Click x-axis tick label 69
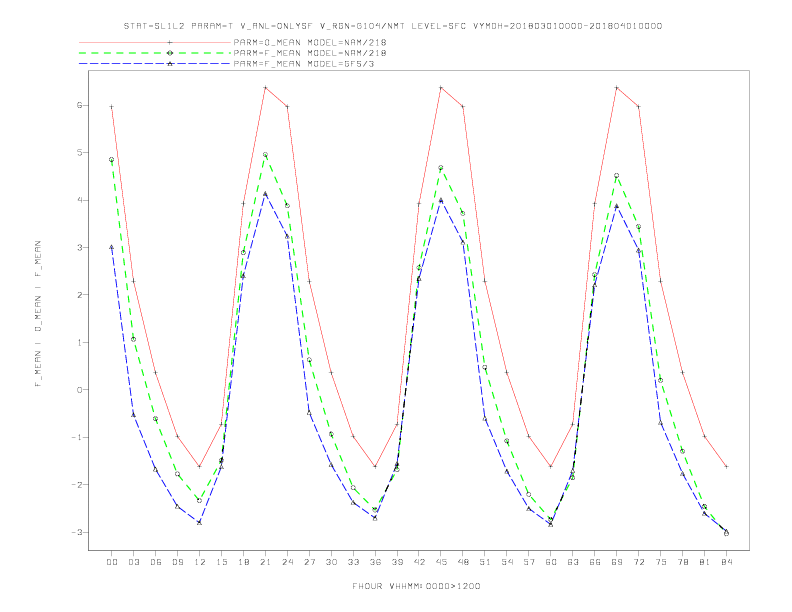 tap(617, 562)
